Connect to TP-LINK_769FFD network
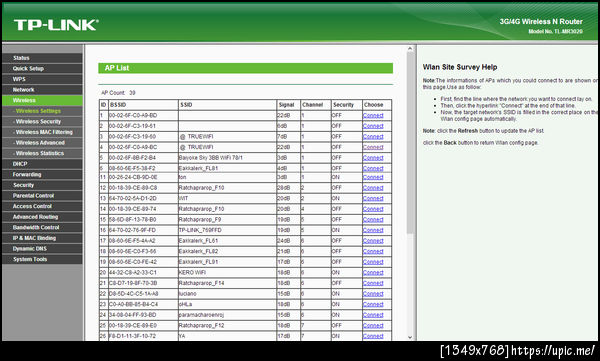The width and height of the screenshot is (600, 361). pos(373,230)
